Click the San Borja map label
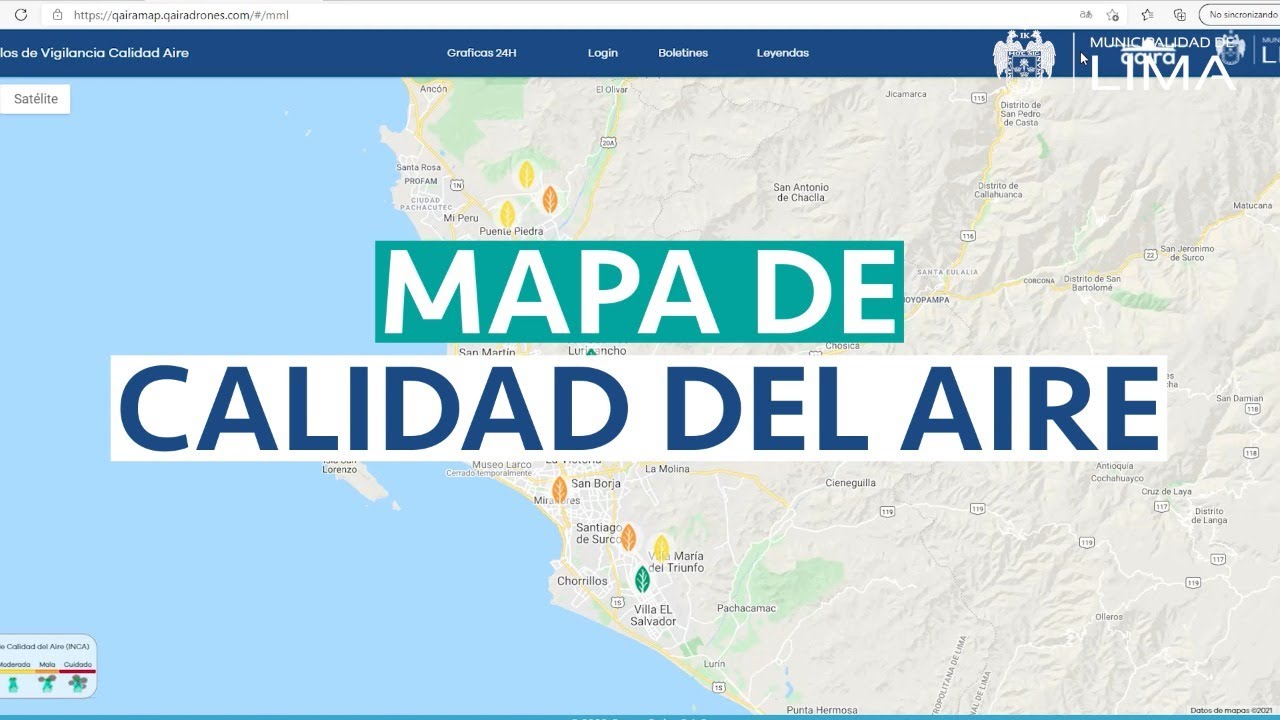This screenshot has width=1280, height=720. coord(596,484)
